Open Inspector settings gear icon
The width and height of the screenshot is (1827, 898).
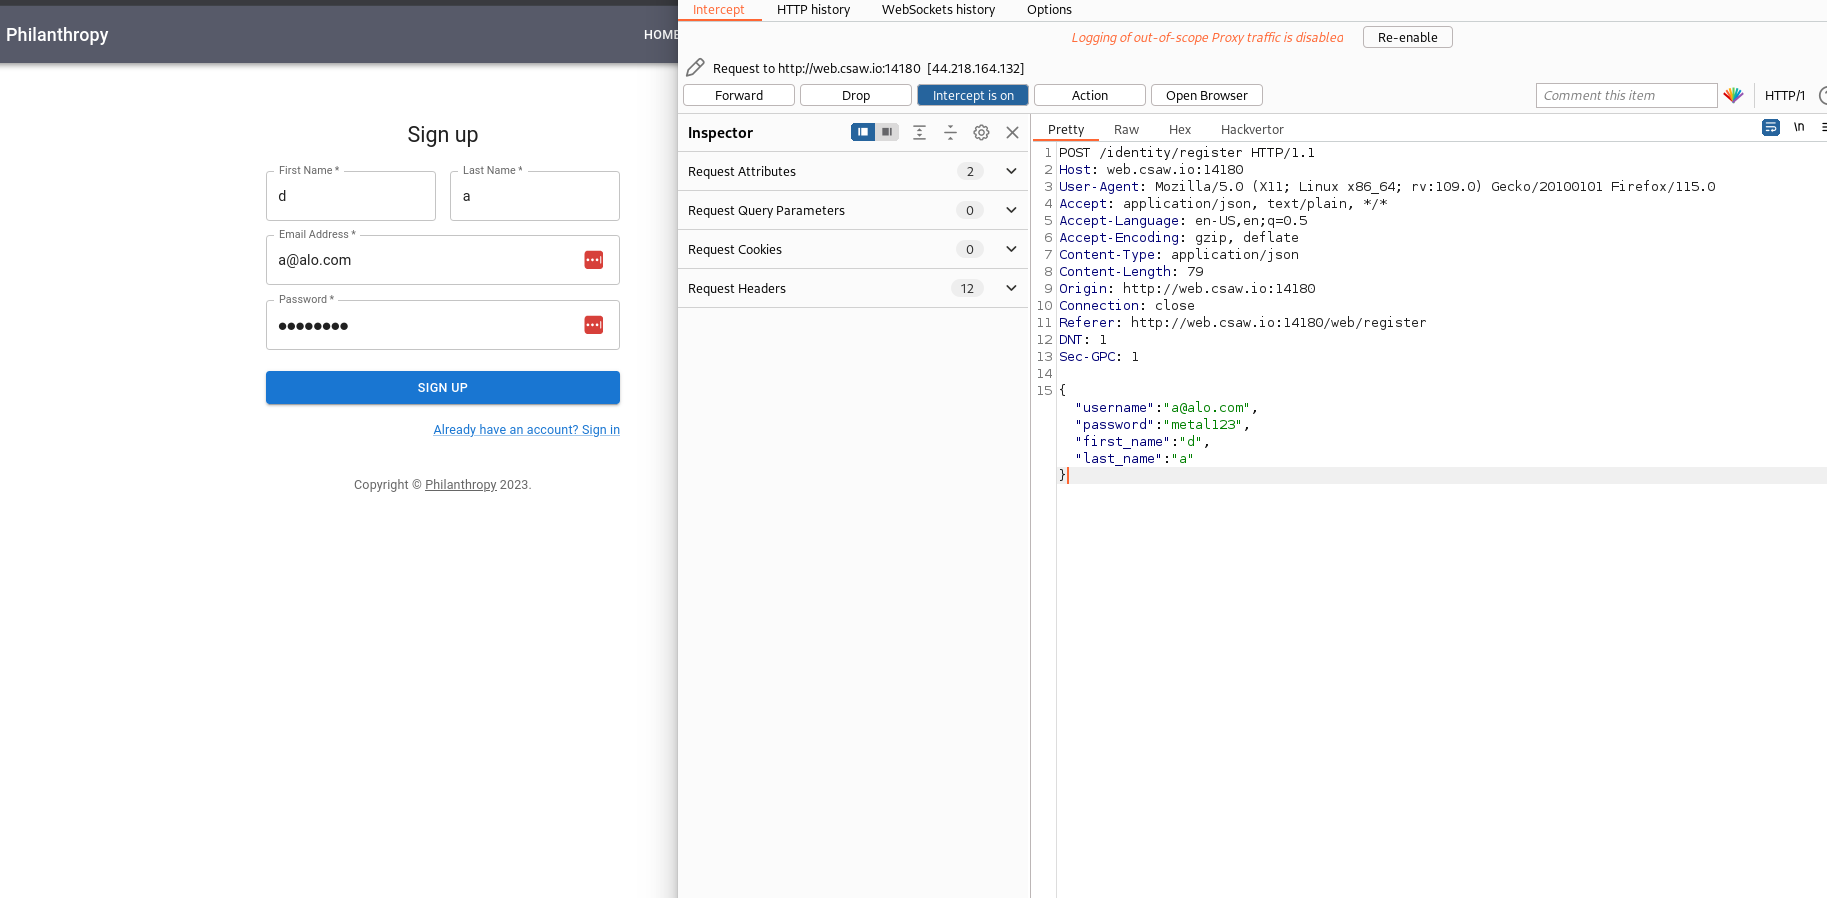[982, 132]
